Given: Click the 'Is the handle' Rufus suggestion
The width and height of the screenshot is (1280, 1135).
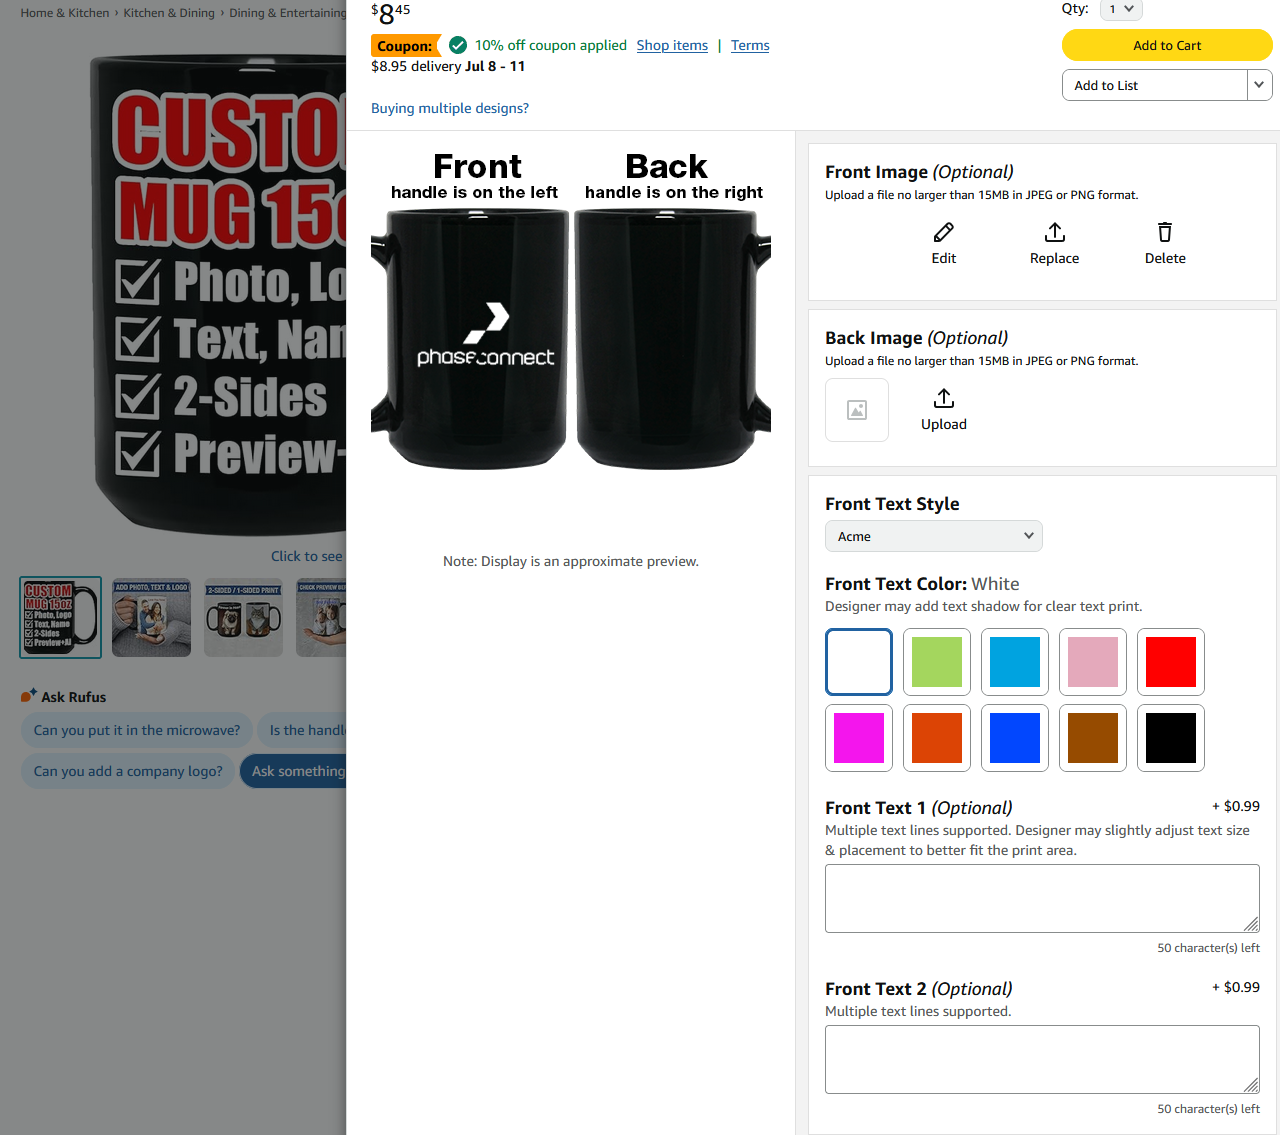Looking at the screenshot, I should [x=302, y=730].
